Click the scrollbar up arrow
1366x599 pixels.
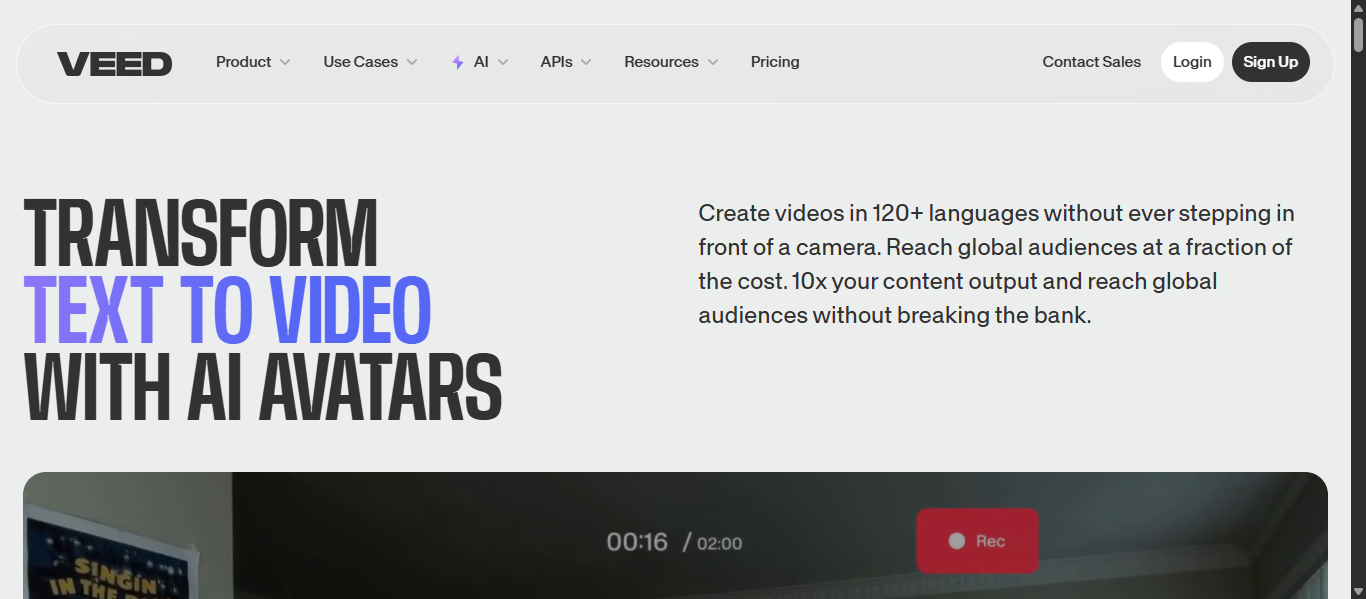click(1358, 7)
